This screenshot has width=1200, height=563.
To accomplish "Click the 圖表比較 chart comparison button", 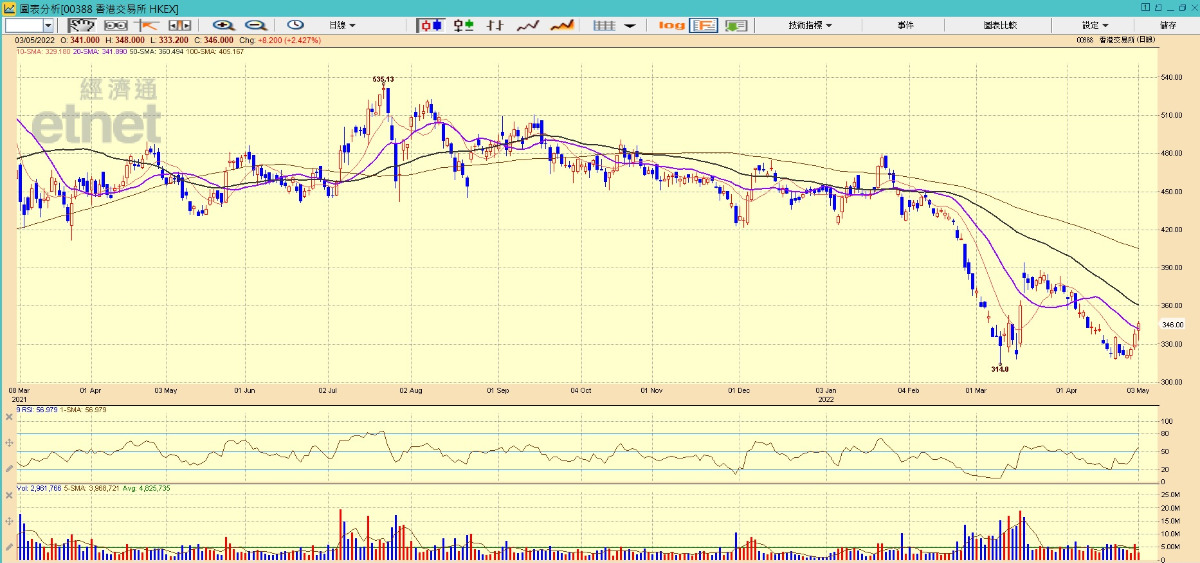I will tap(999, 24).
